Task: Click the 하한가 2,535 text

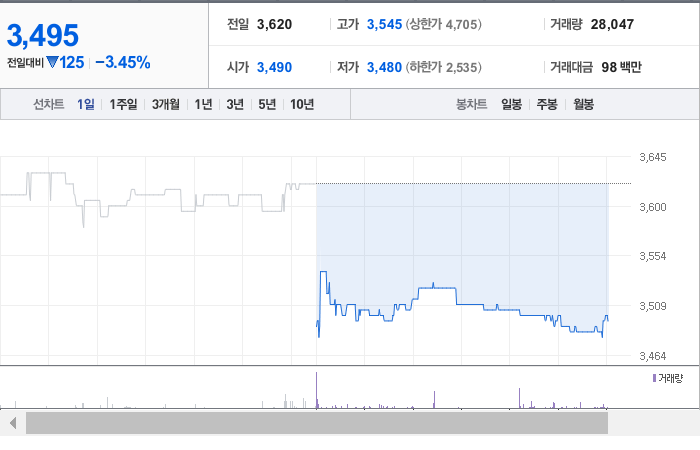Action: [443, 67]
